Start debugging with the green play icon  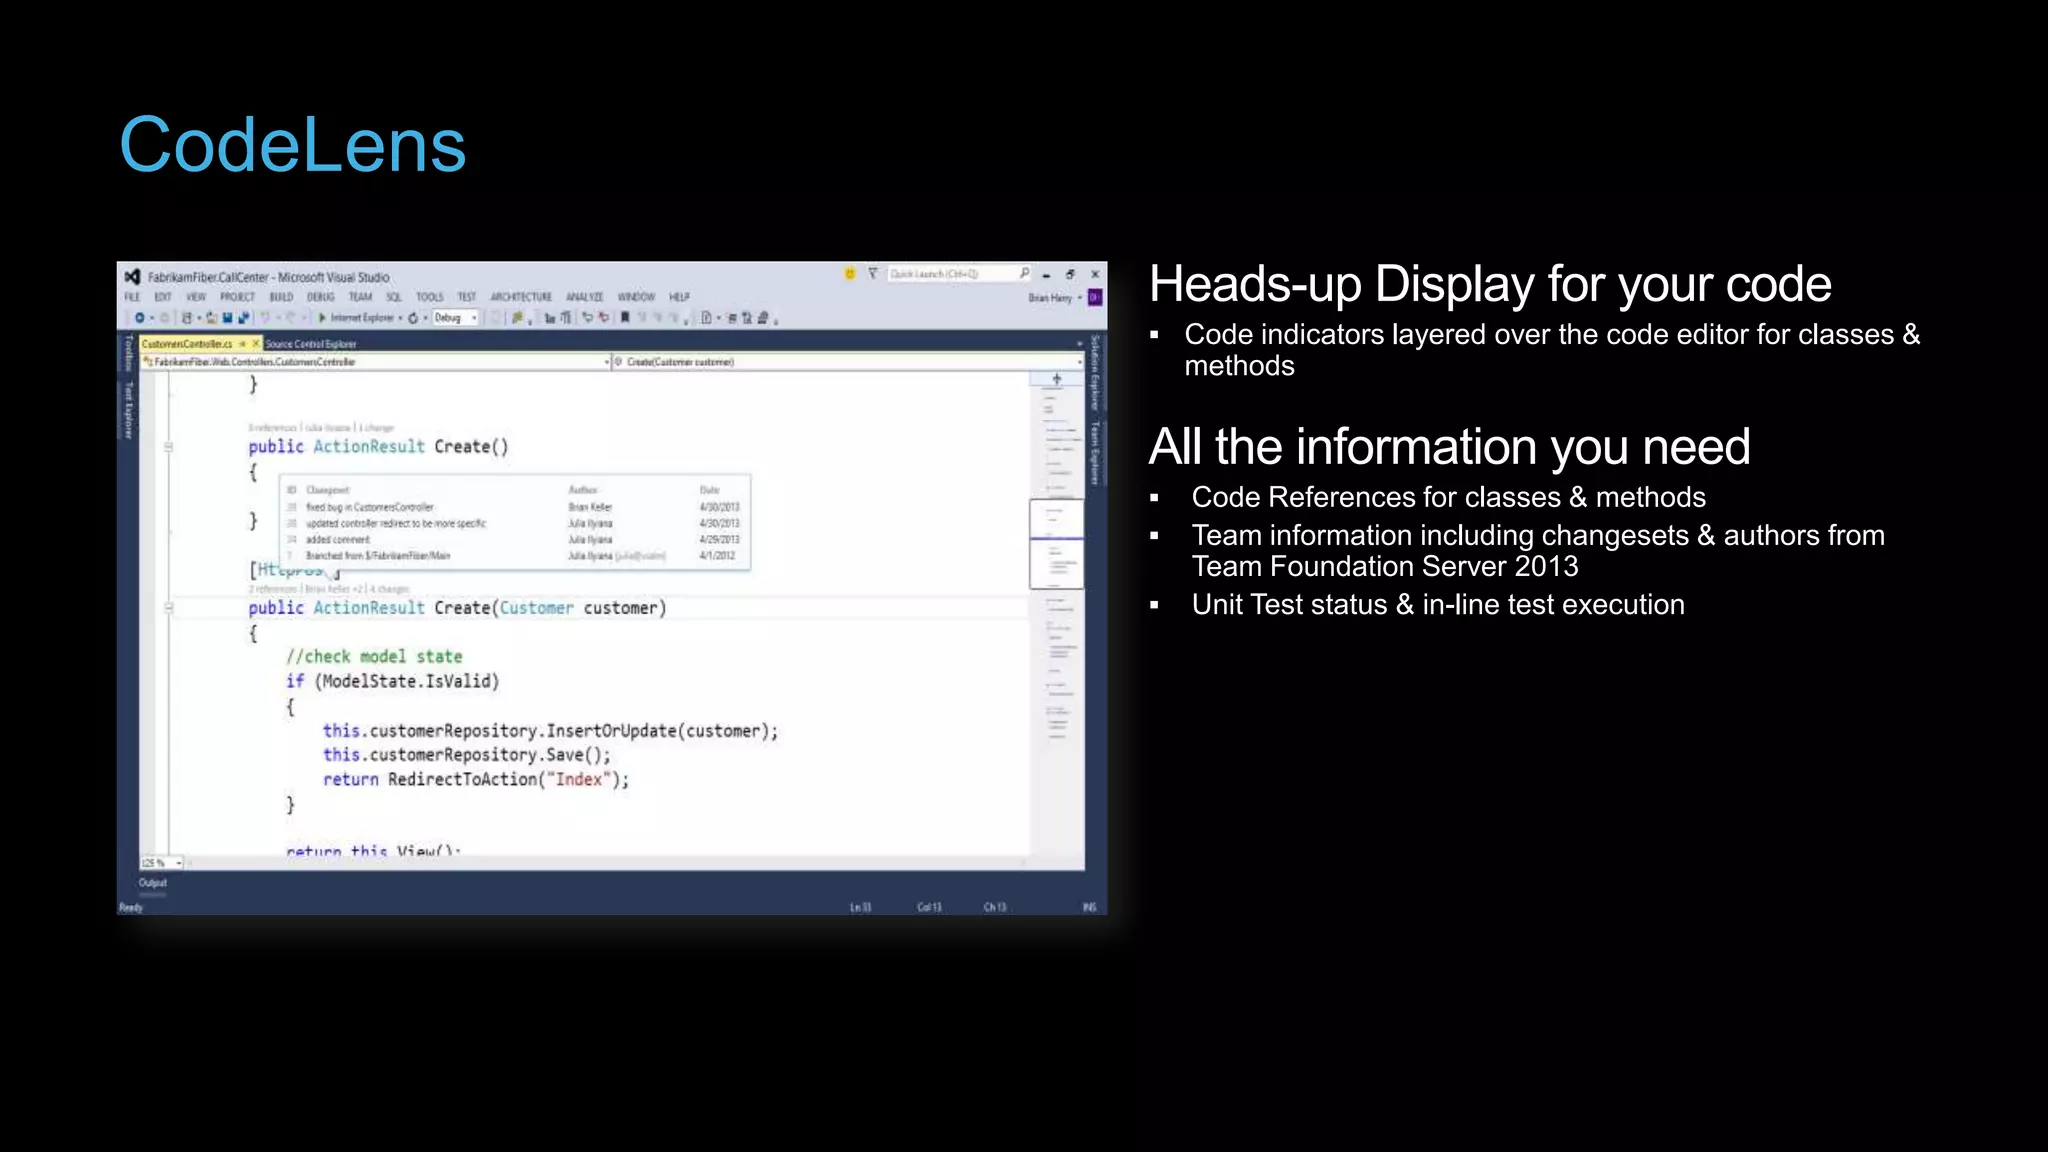click(x=322, y=318)
